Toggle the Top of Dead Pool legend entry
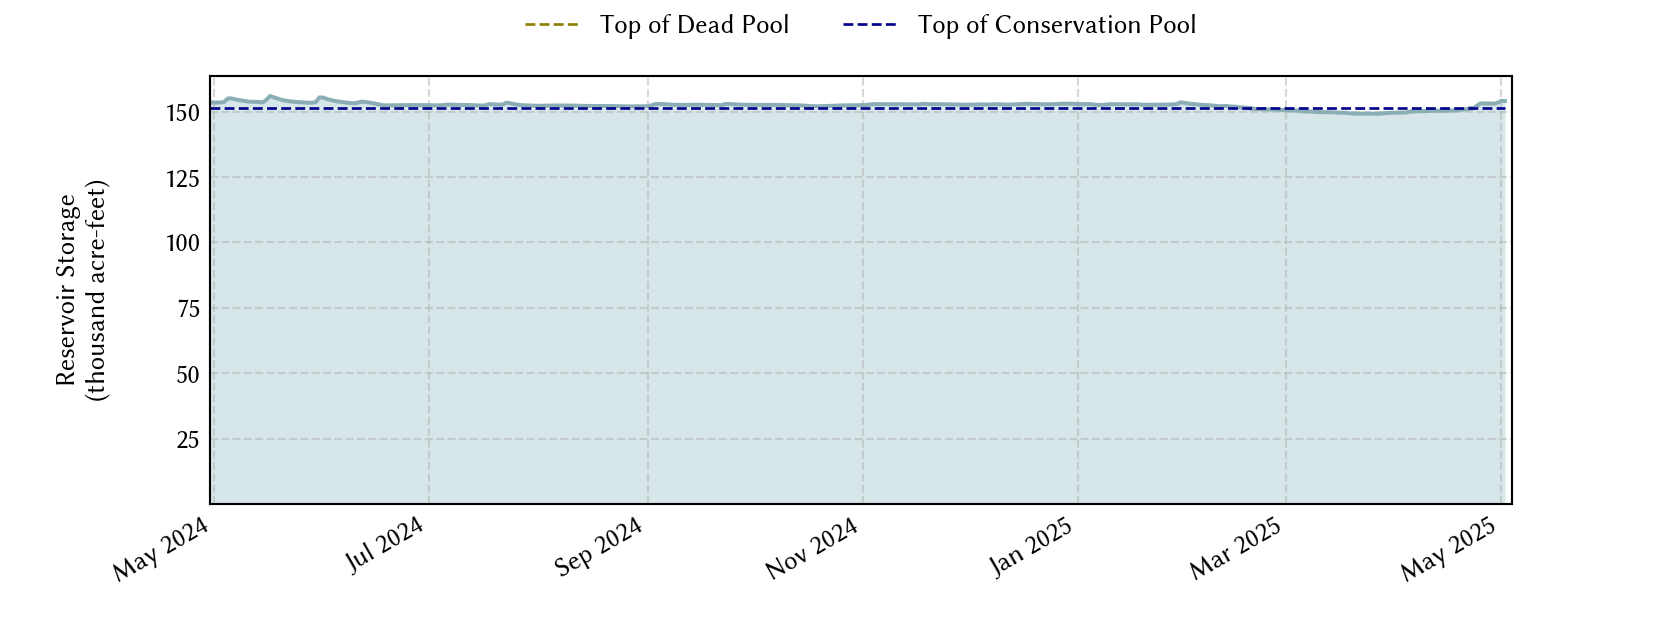1680x630 pixels. [657, 25]
